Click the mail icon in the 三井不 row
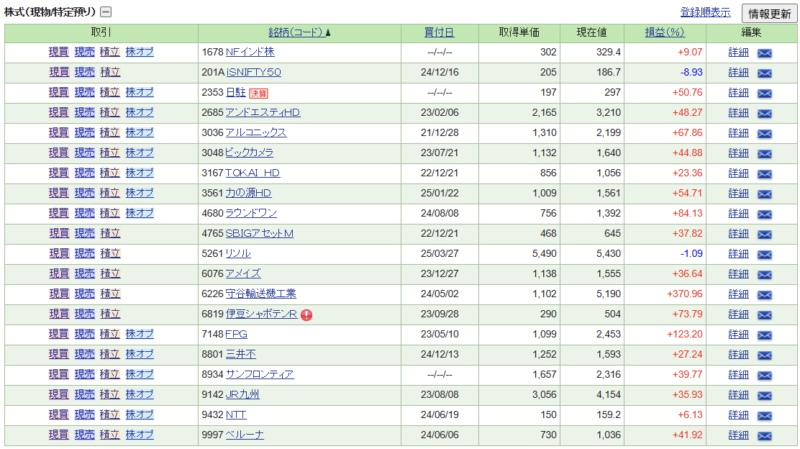This screenshot has height=449, width=800. [x=764, y=356]
